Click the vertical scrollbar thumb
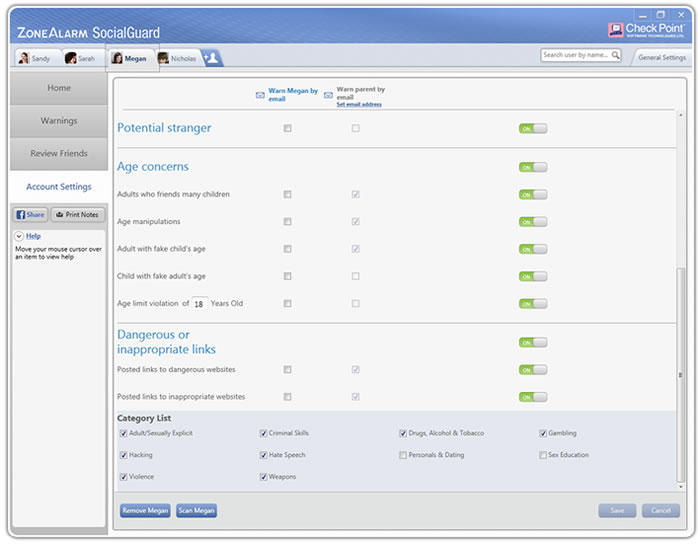The image size is (700, 545). pos(680,375)
